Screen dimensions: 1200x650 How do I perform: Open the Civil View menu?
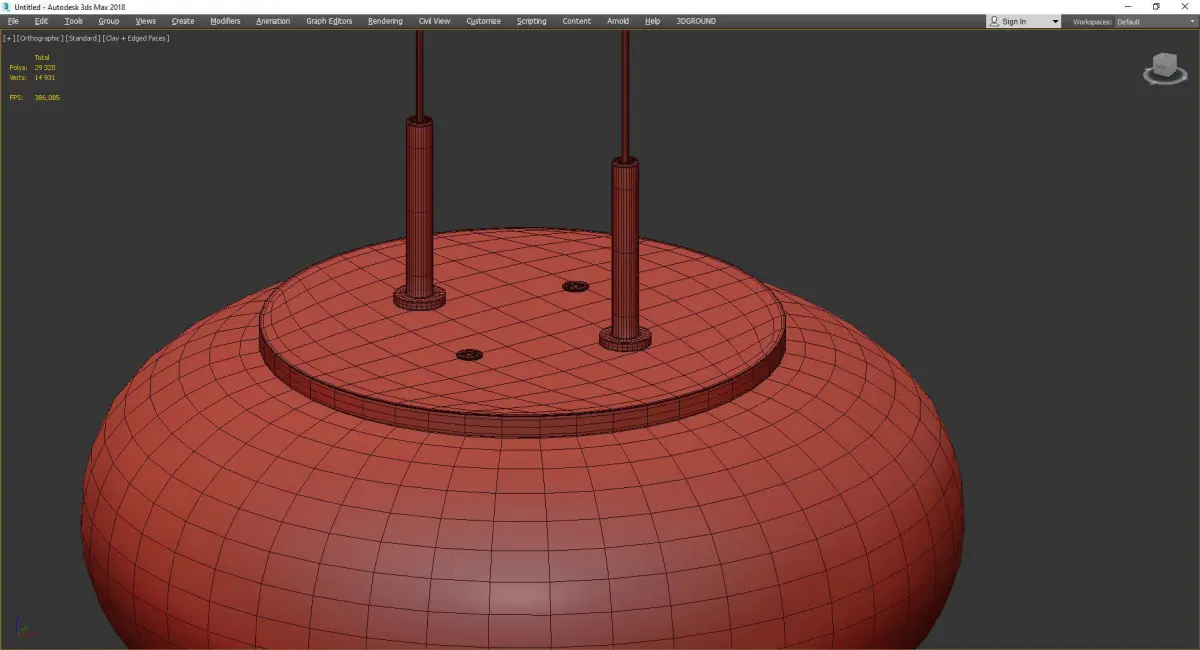click(x=434, y=21)
